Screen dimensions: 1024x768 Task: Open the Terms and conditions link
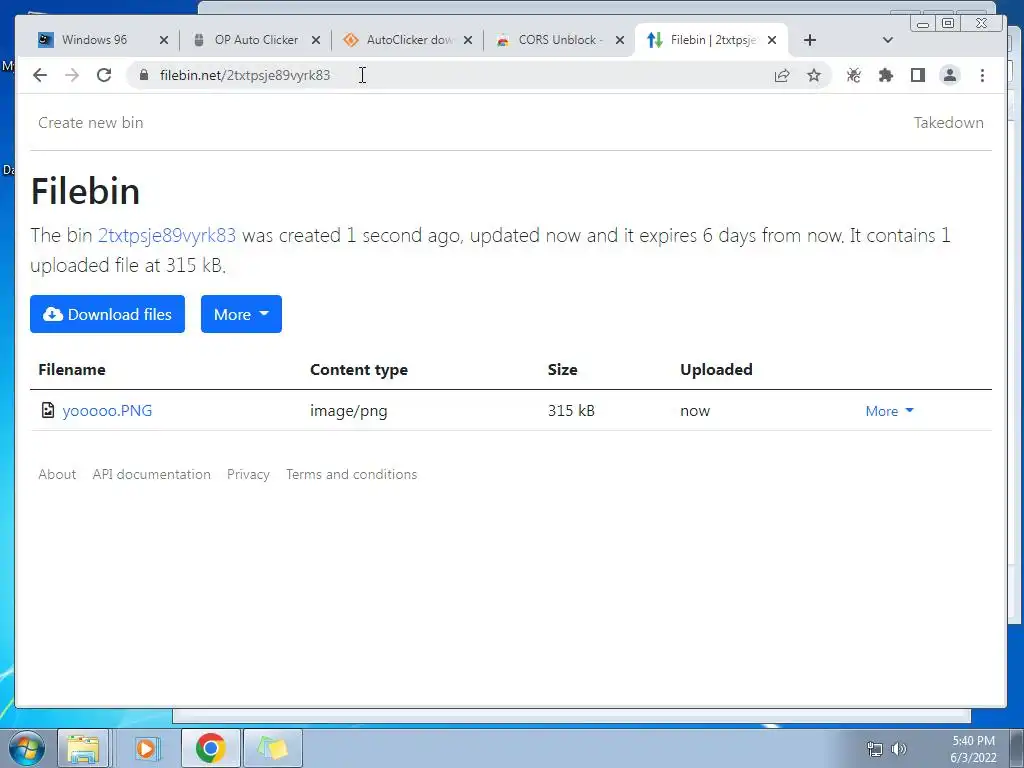tap(351, 474)
